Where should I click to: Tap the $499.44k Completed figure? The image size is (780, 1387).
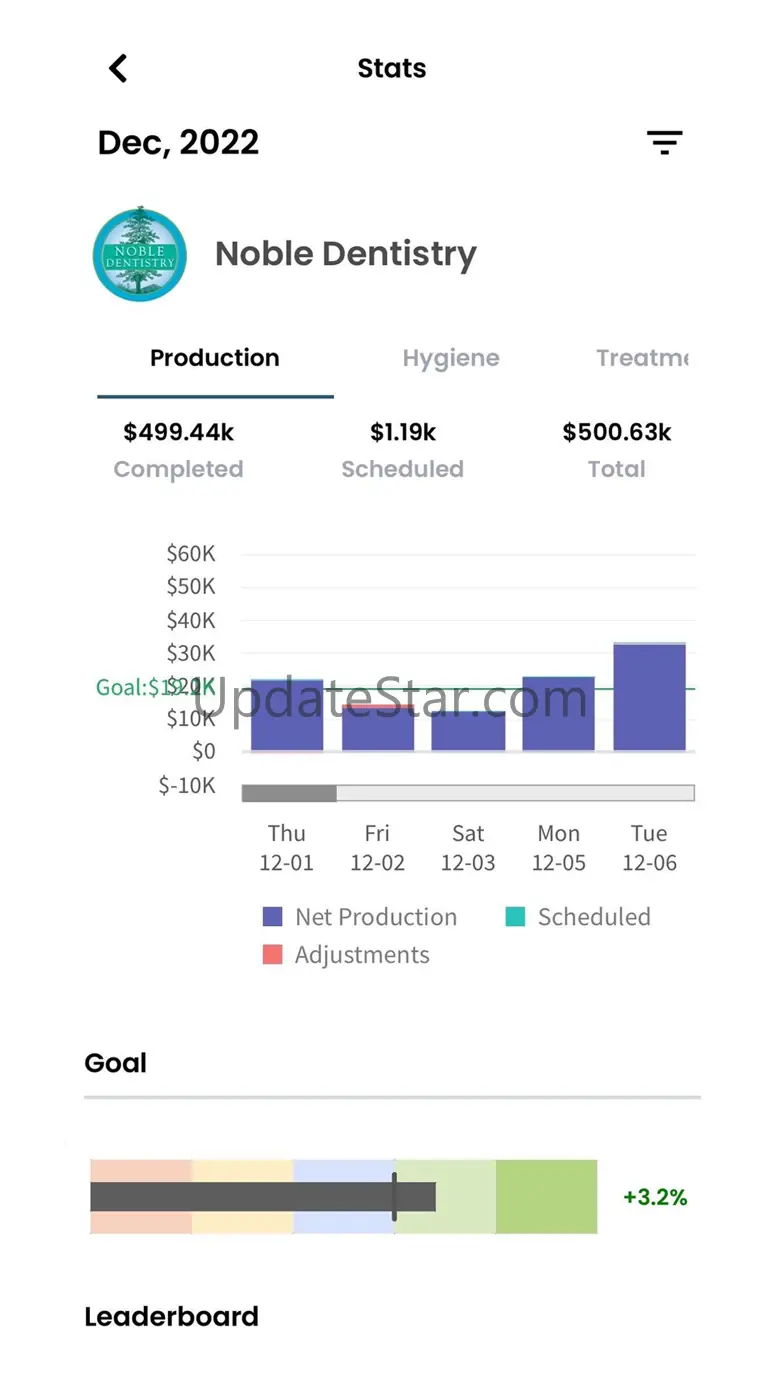click(178, 450)
